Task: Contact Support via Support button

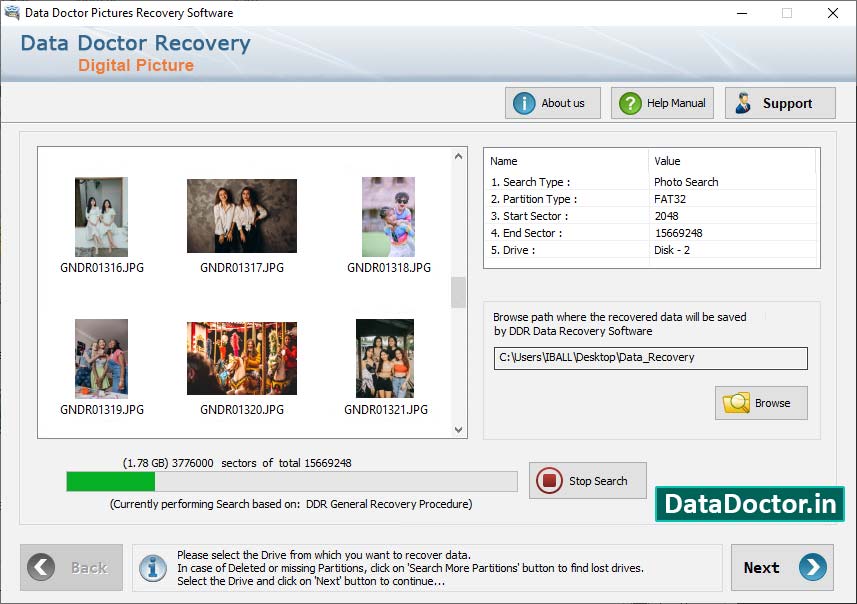Action: click(780, 103)
